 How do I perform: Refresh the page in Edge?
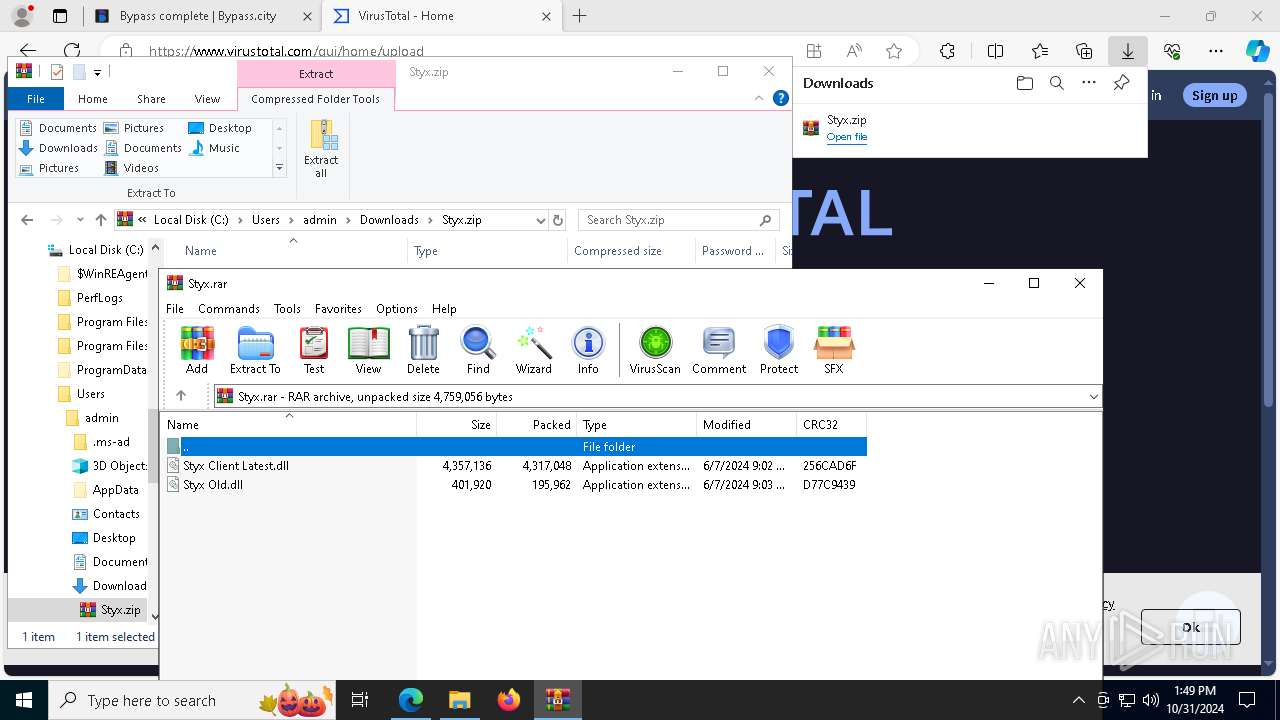(x=72, y=51)
